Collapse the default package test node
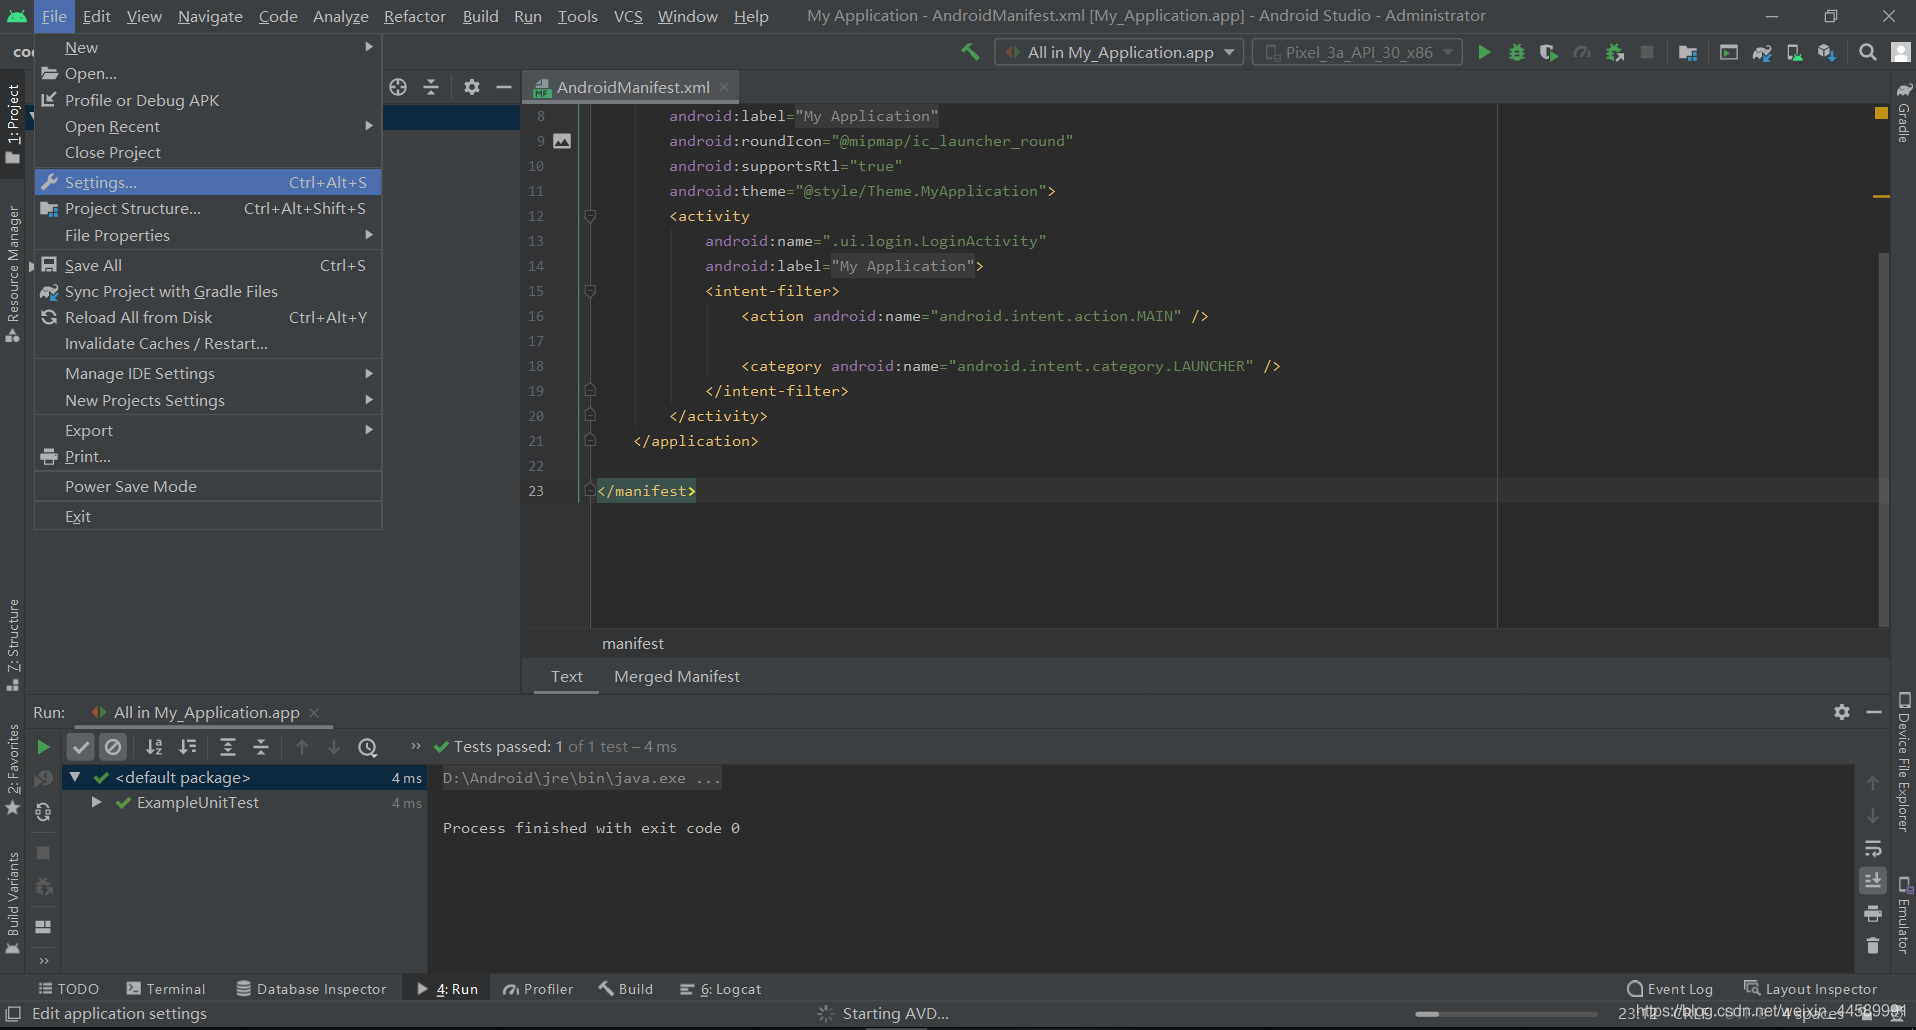The height and width of the screenshot is (1030, 1916). pos(75,777)
